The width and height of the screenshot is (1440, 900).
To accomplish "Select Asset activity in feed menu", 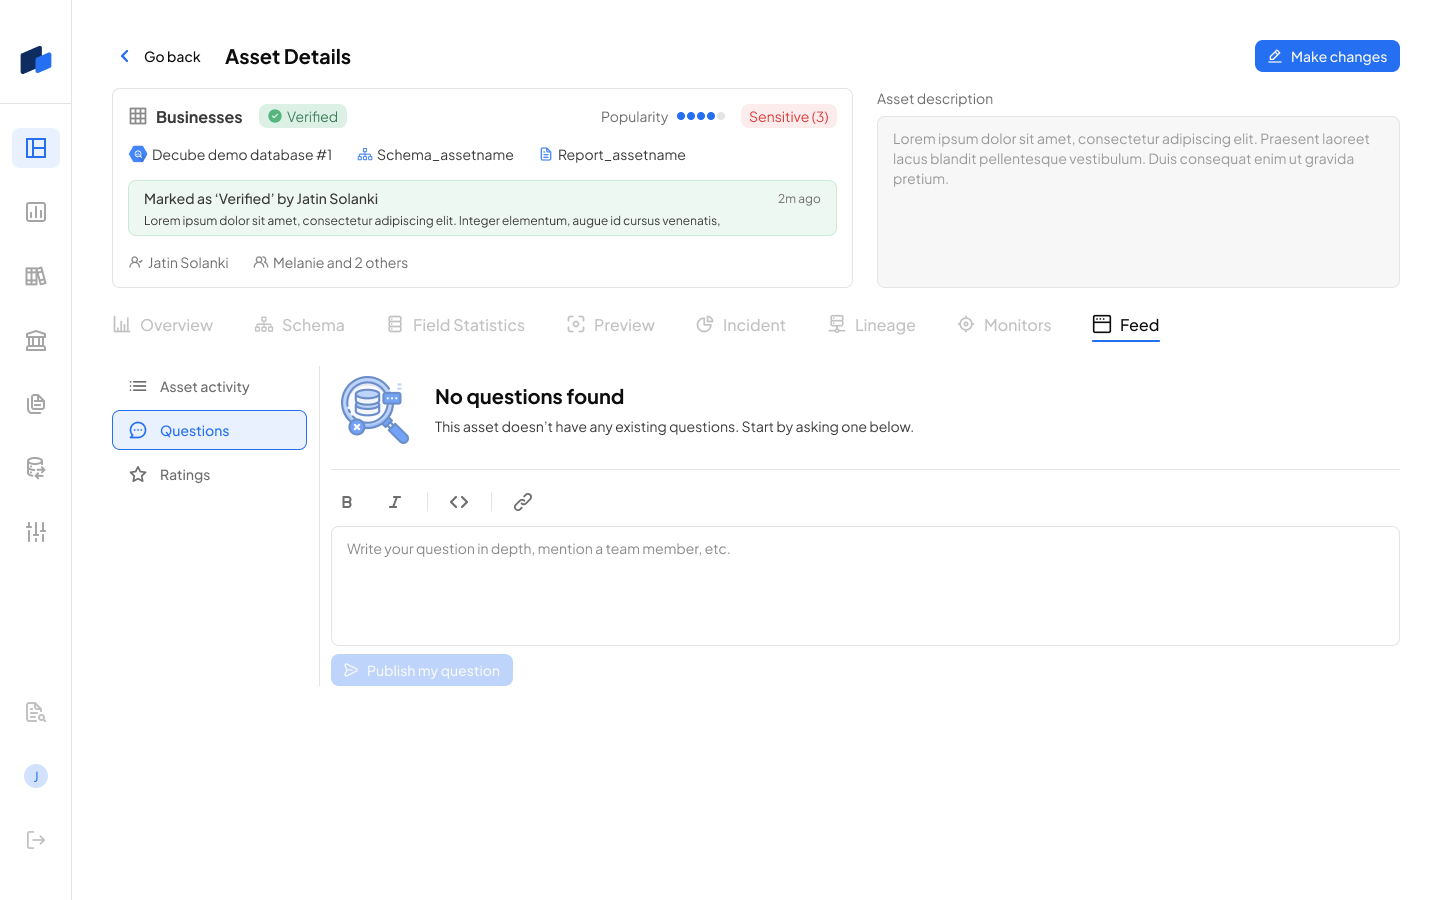I will tap(204, 387).
